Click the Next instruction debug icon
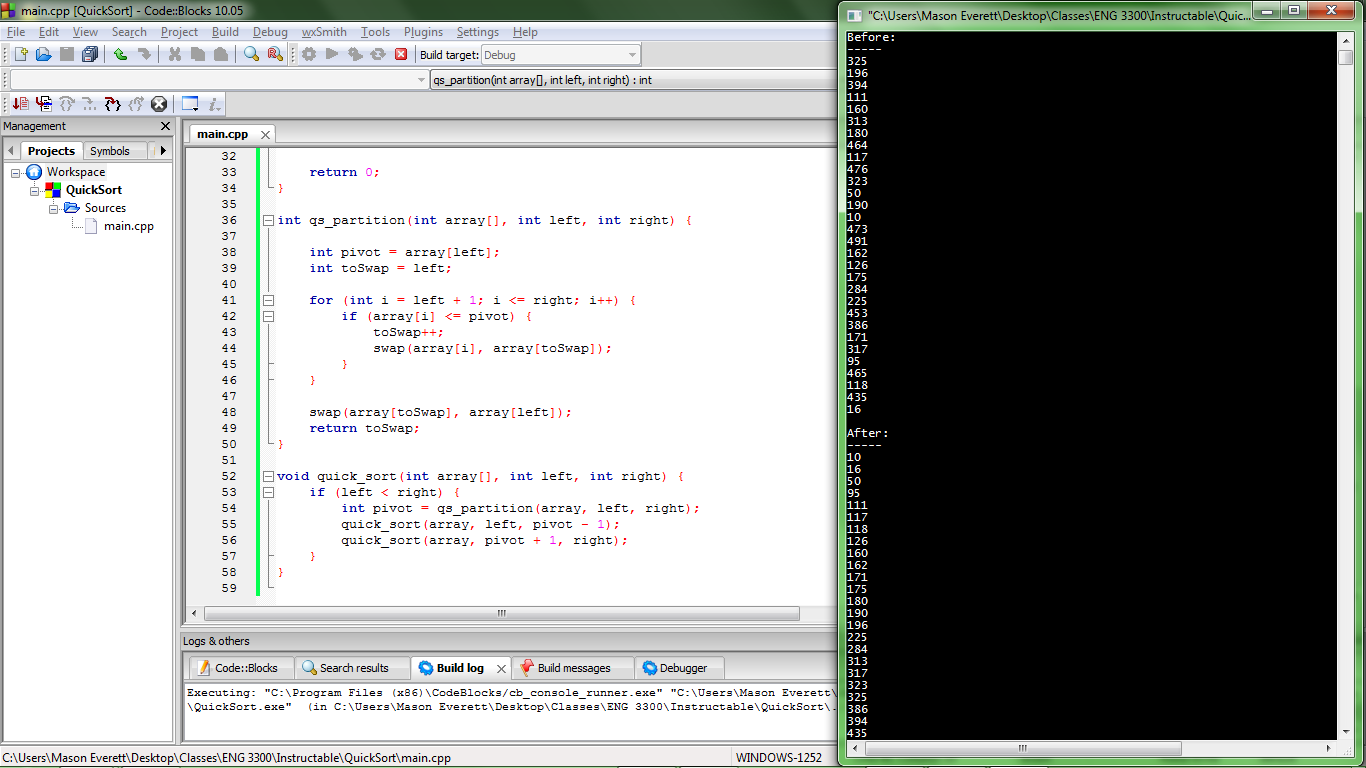Viewport: 1366px width, 768px height. [x=90, y=104]
